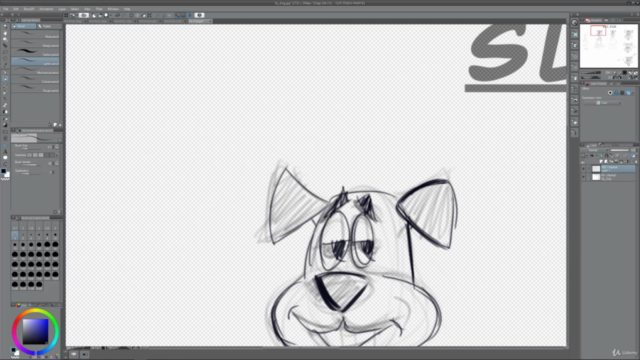Click the Undo arrow in command bar

coord(118,15)
